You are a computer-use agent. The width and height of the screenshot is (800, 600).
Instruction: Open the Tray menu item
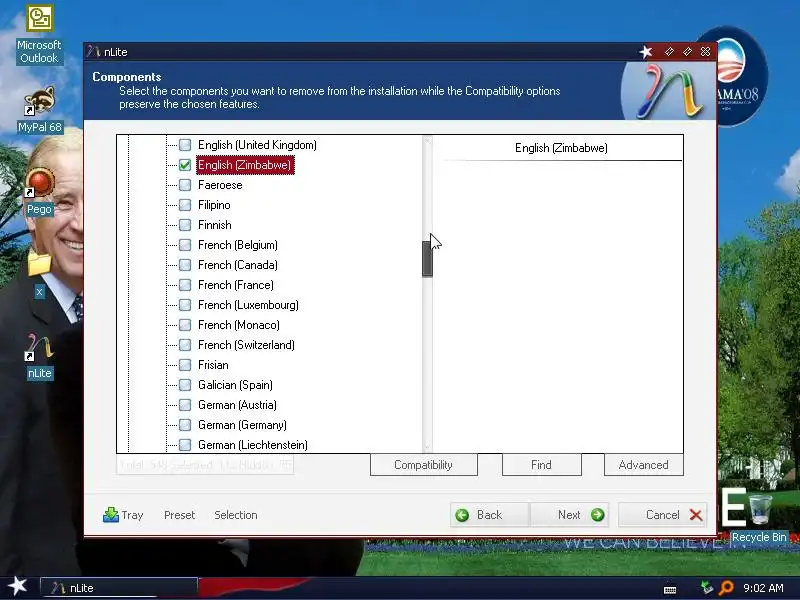pyautogui.click(x=123, y=515)
